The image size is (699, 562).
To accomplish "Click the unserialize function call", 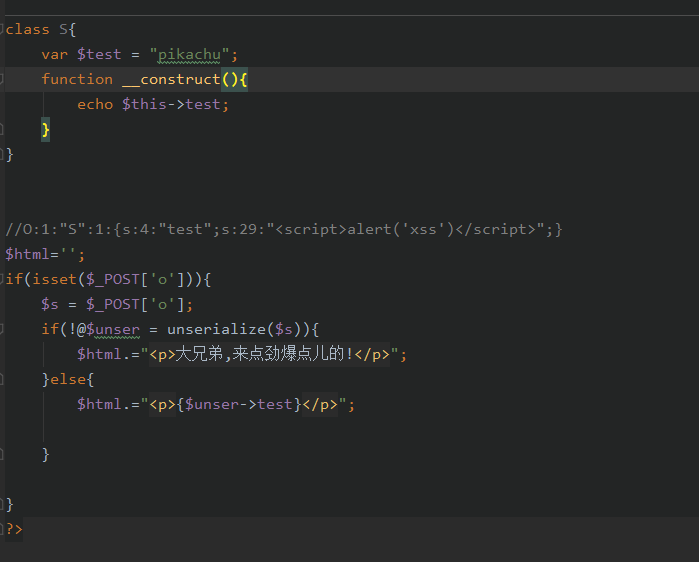I will [x=216, y=329].
